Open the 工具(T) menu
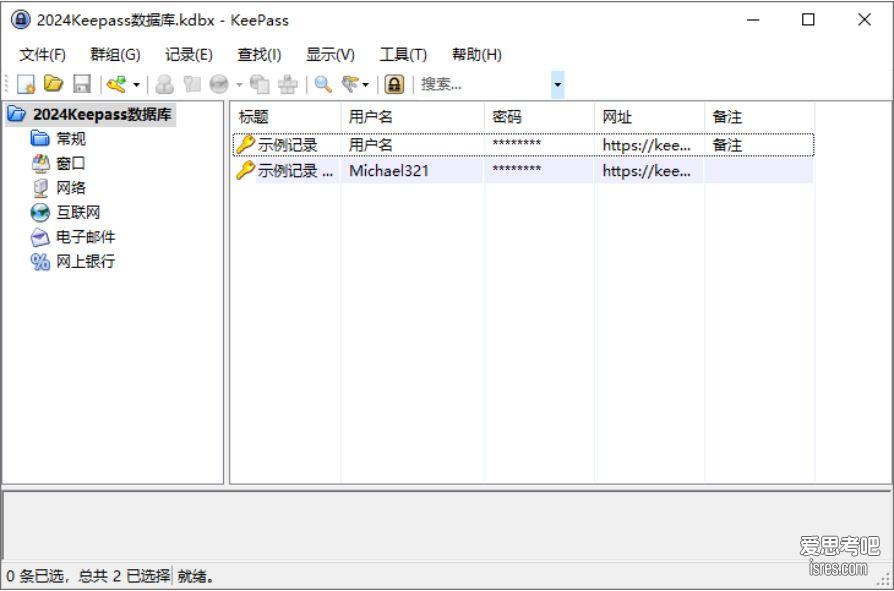This screenshot has width=894, height=591. 403,55
